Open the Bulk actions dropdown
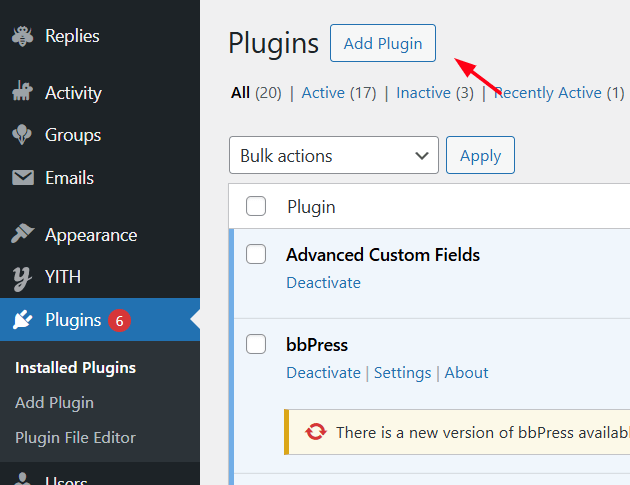This screenshot has height=485, width=630. pyautogui.click(x=334, y=155)
